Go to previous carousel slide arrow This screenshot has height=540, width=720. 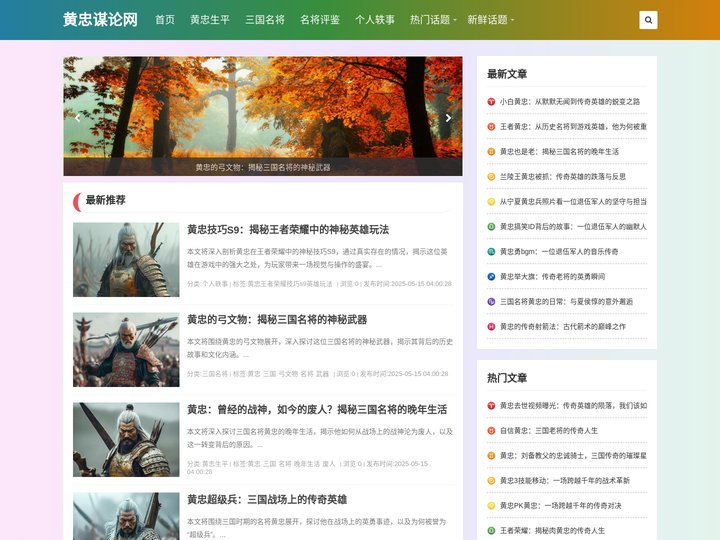tap(77, 118)
